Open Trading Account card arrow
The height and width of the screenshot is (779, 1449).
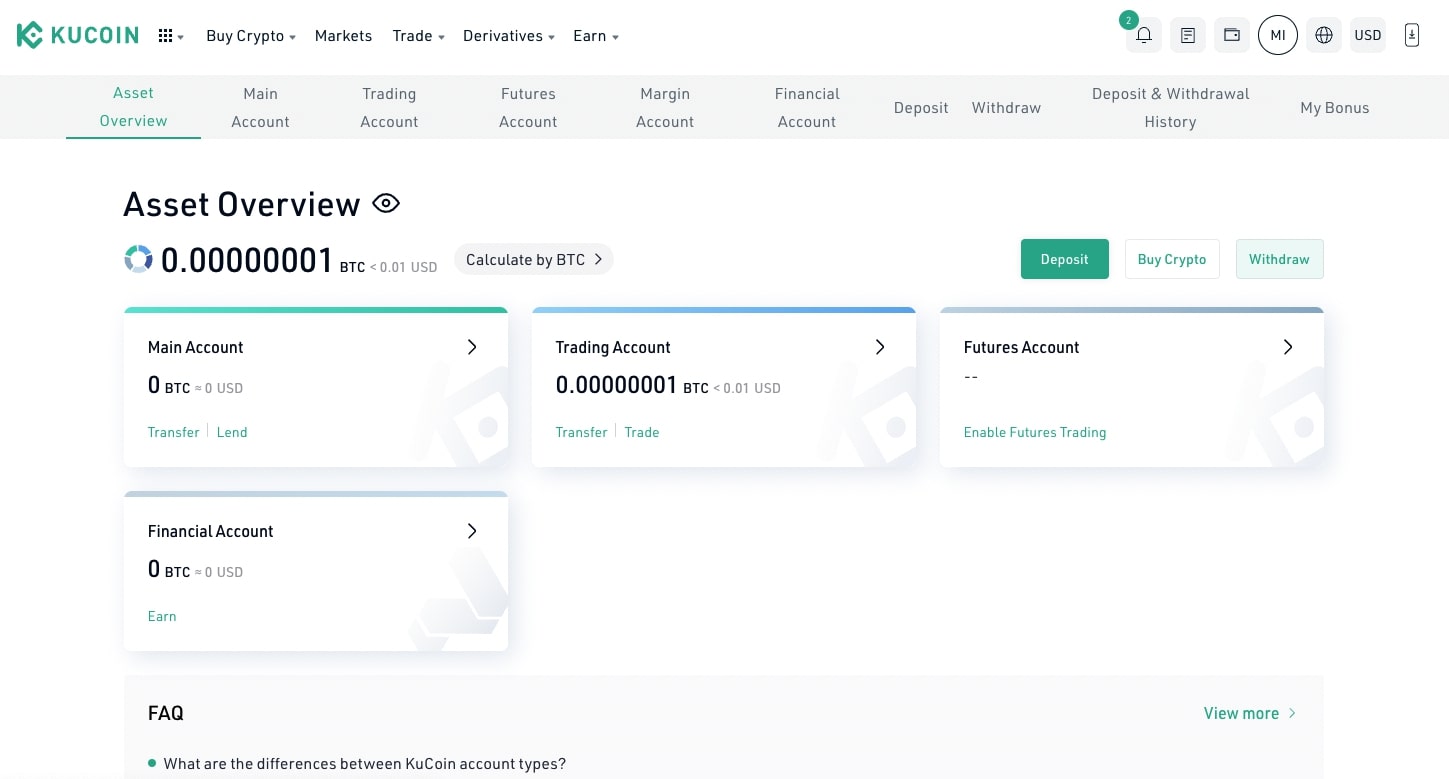coord(880,347)
